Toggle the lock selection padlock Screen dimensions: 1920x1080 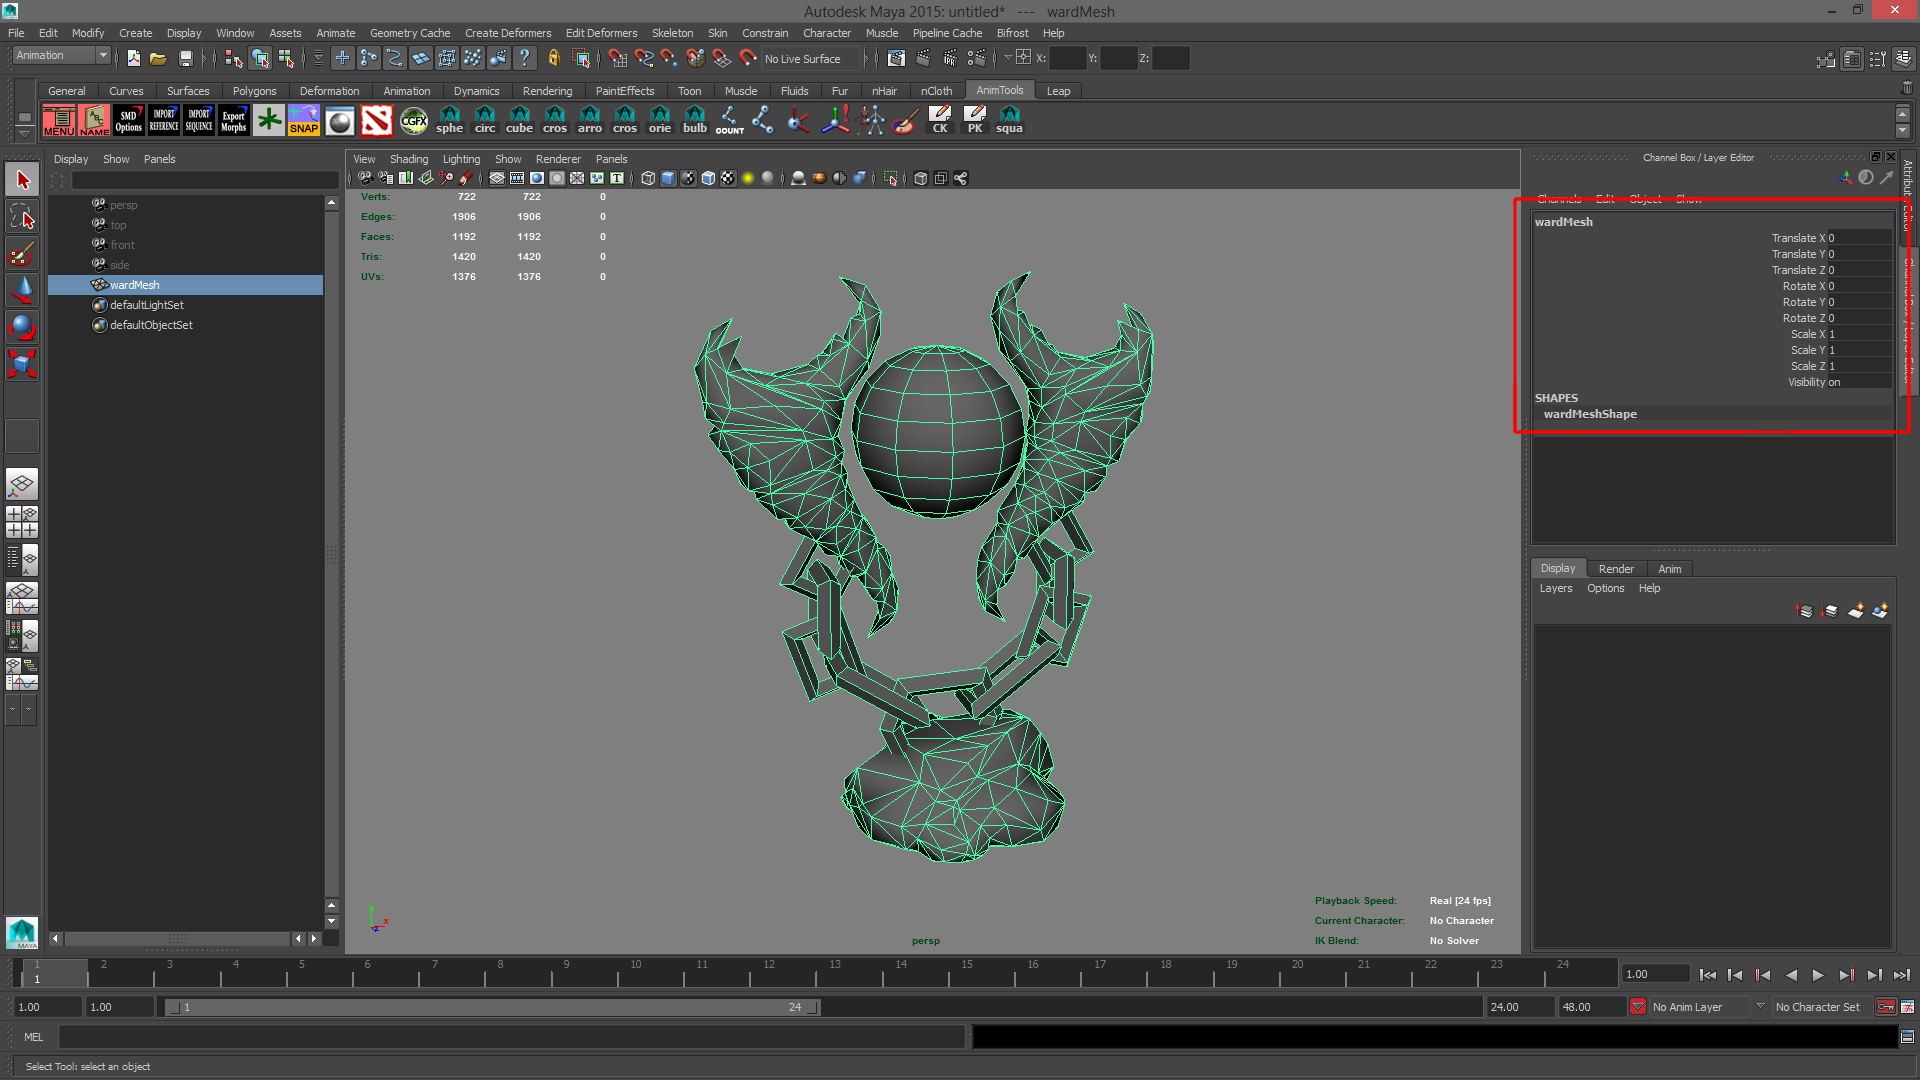coord(553,59)
